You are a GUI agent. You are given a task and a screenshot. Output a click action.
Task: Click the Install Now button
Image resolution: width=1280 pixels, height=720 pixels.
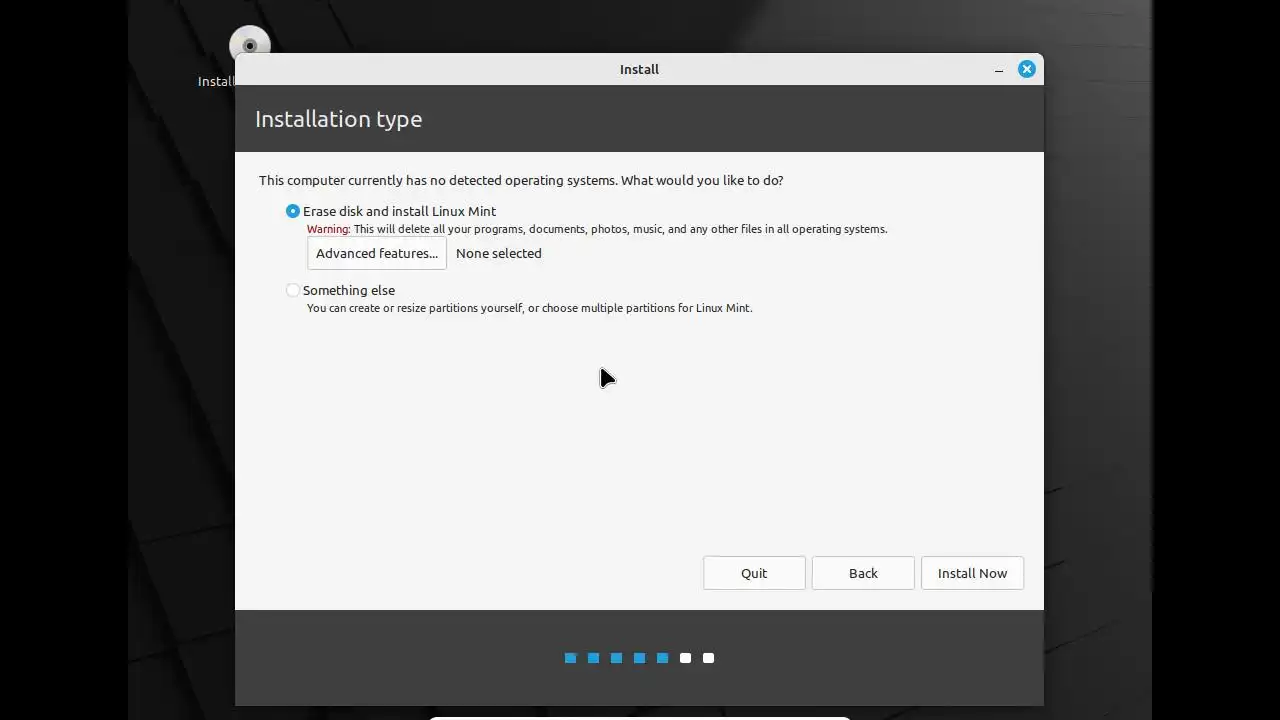[x=972, y=573]
